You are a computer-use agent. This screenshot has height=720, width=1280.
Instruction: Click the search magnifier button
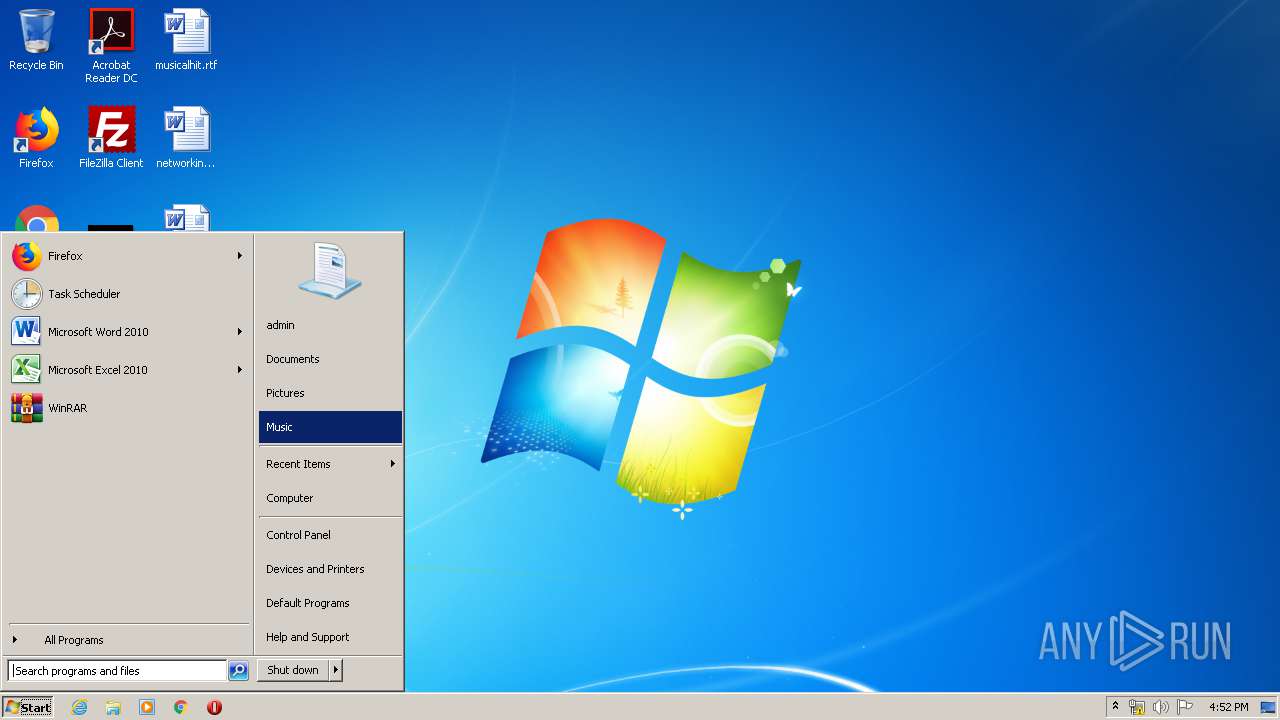pos(238,671)
